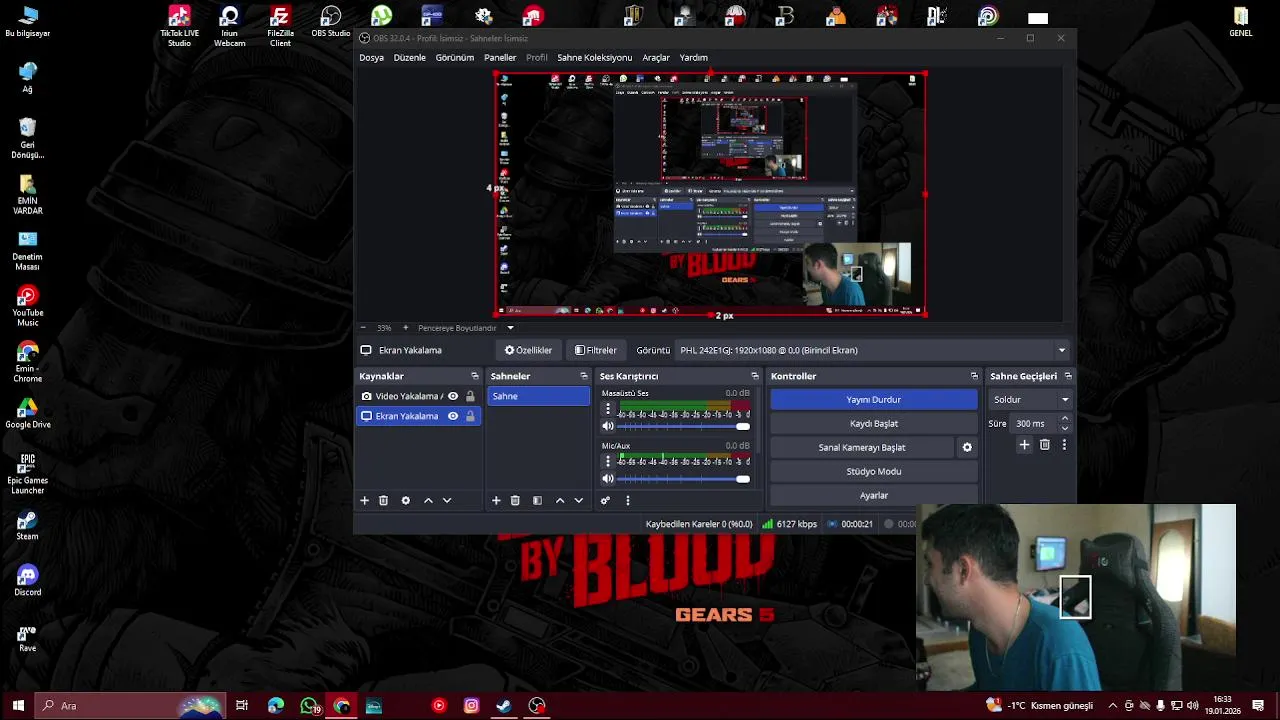Viewport: 1280px width, 720px height.
Task: Open FileZilla Client desktop icon
Action: [280, 26]
